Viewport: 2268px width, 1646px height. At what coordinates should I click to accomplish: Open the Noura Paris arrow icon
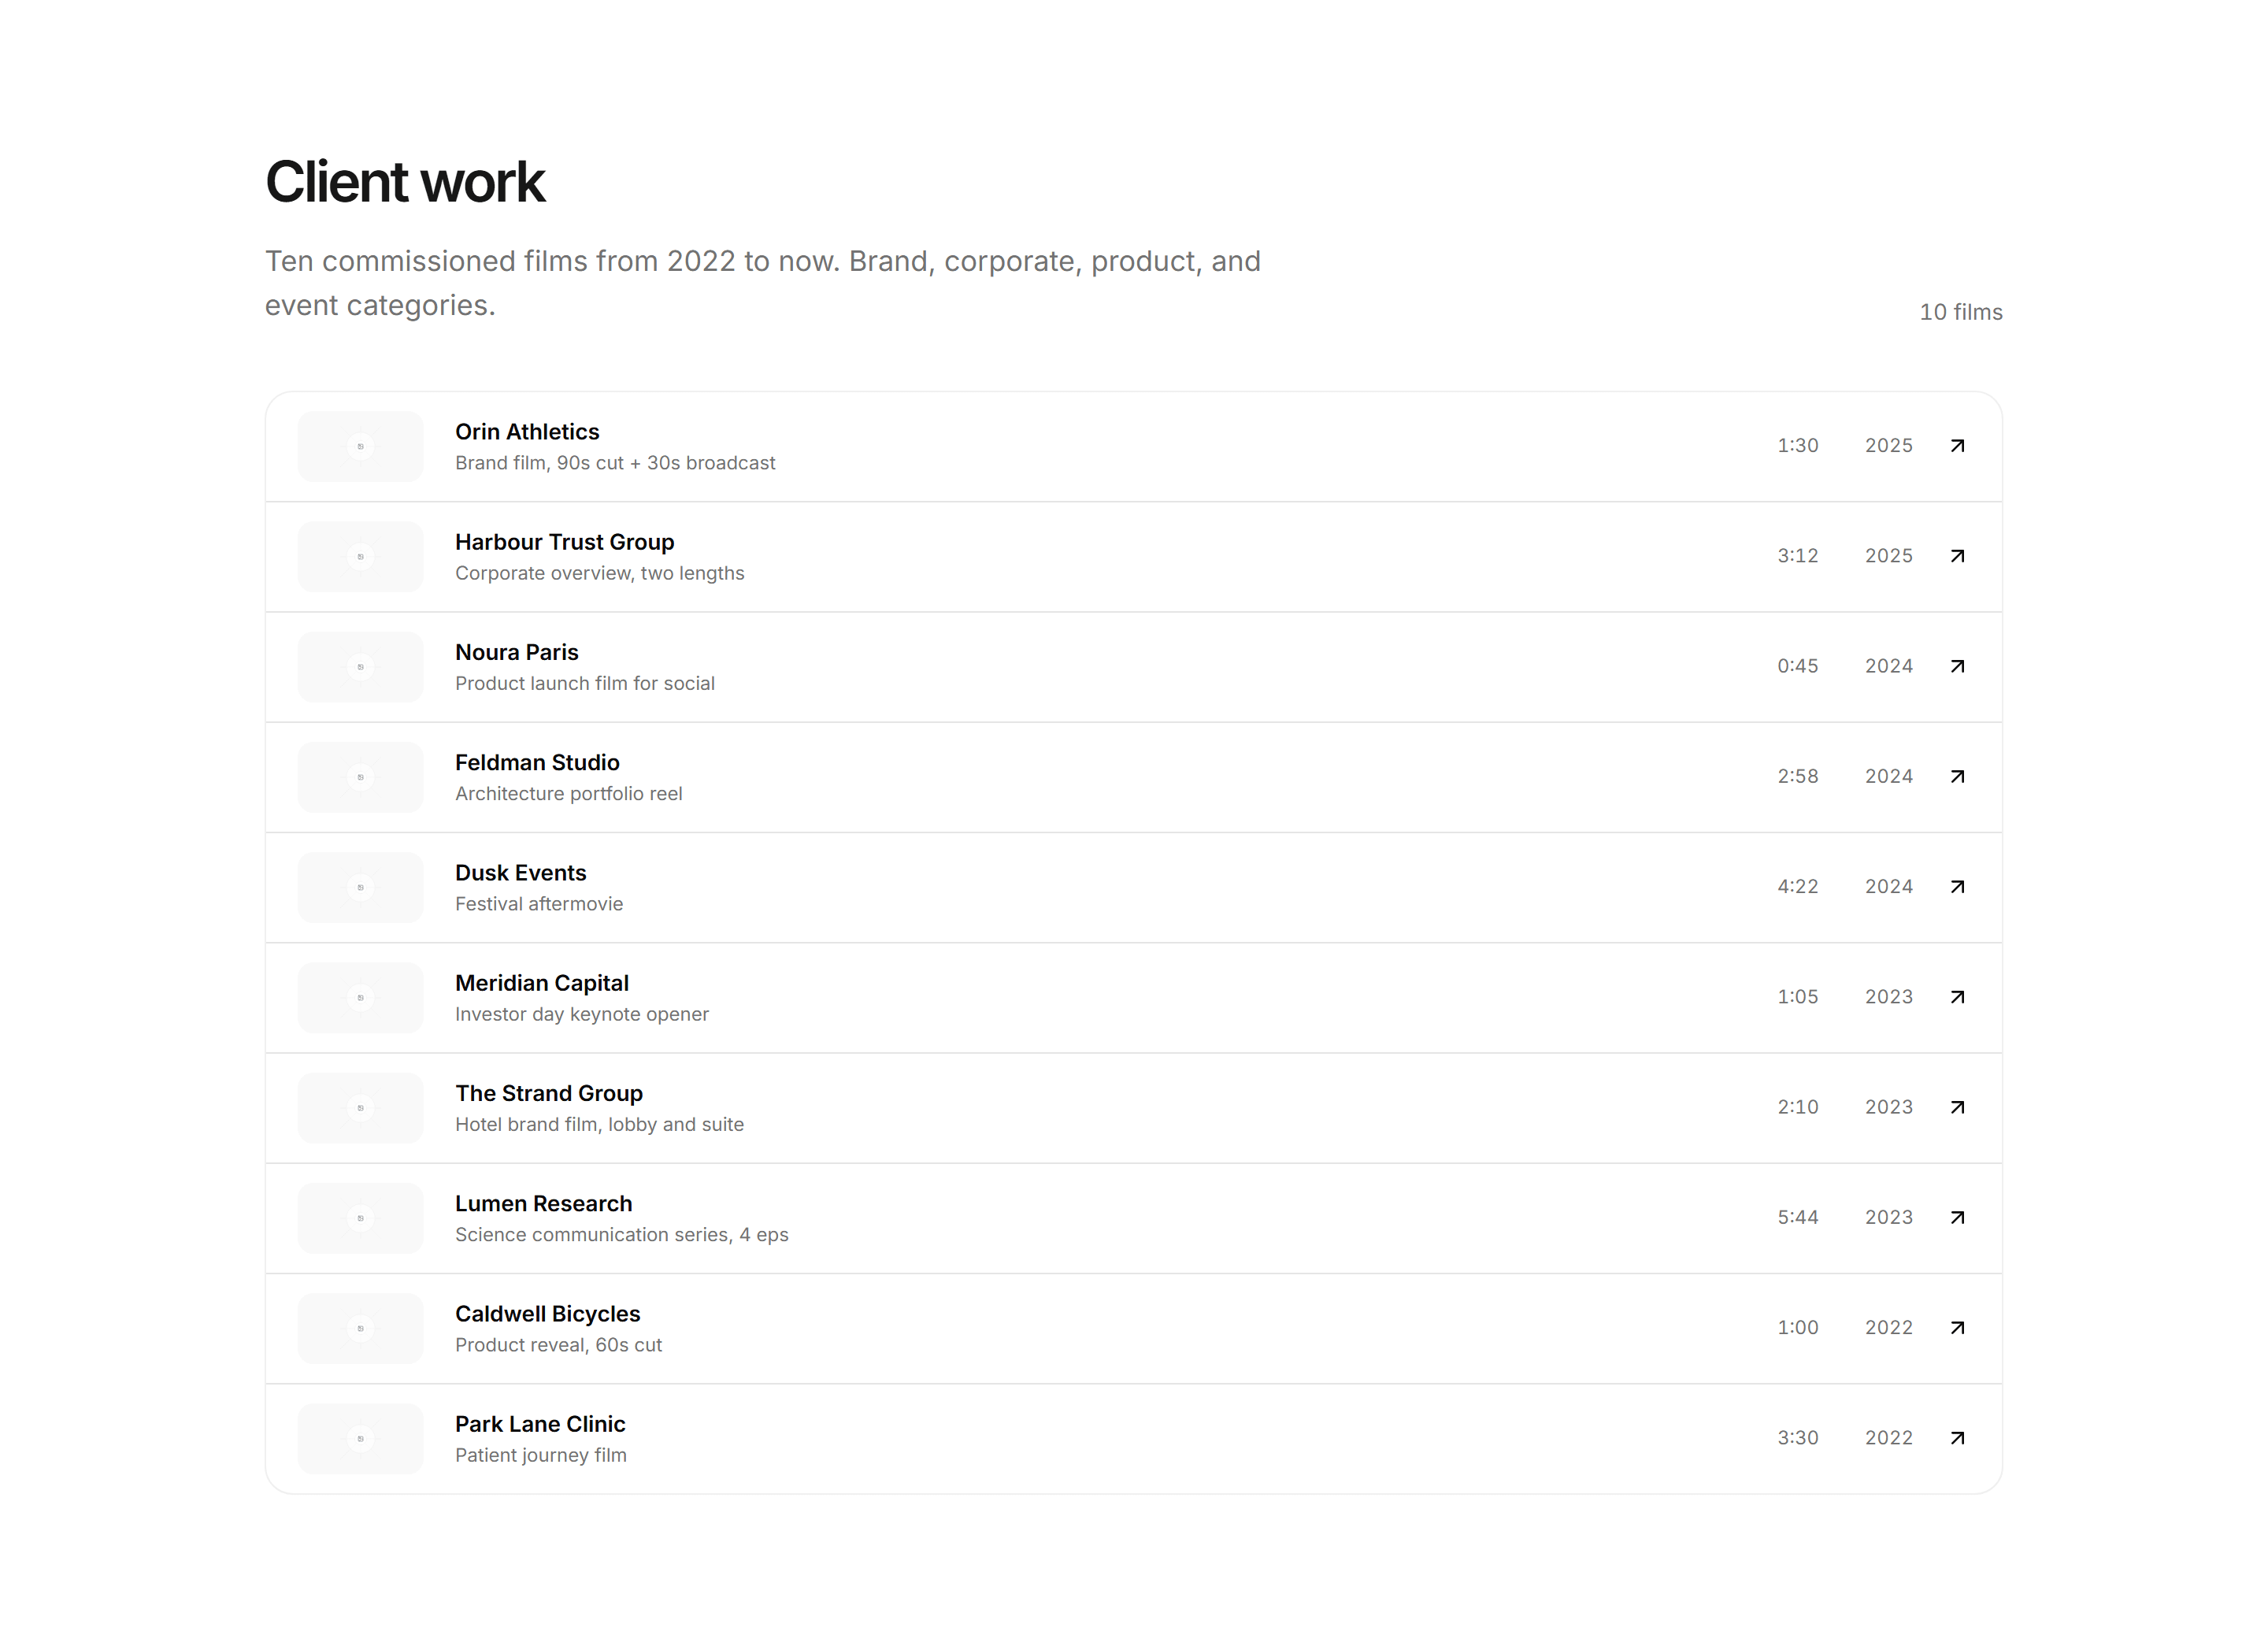click(x=1957, y=666)
